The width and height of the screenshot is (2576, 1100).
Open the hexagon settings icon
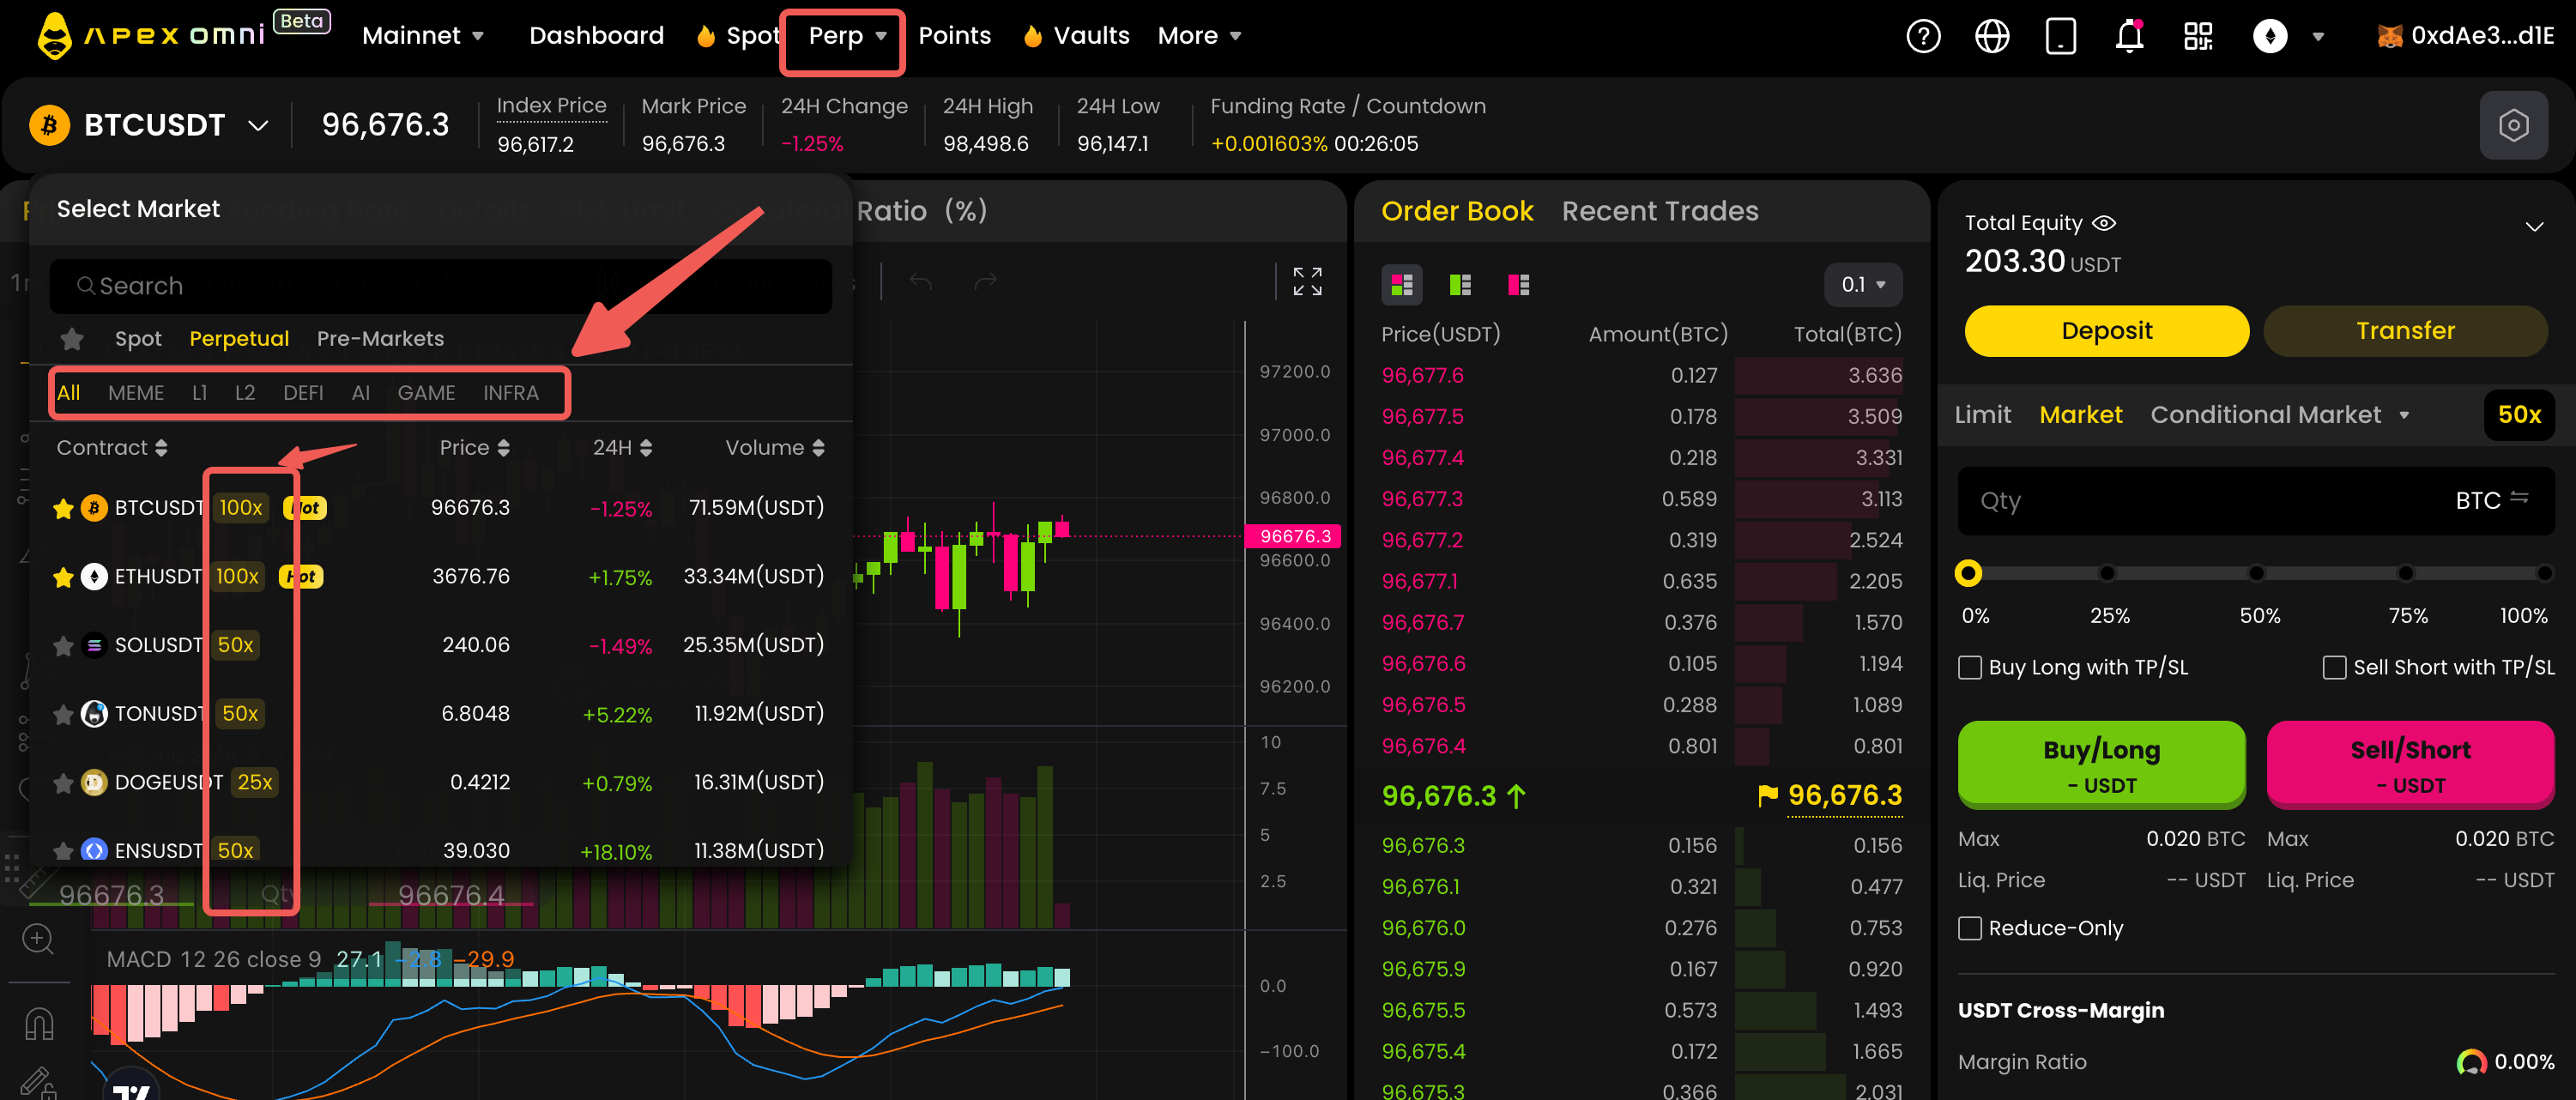pos(2513,125)
